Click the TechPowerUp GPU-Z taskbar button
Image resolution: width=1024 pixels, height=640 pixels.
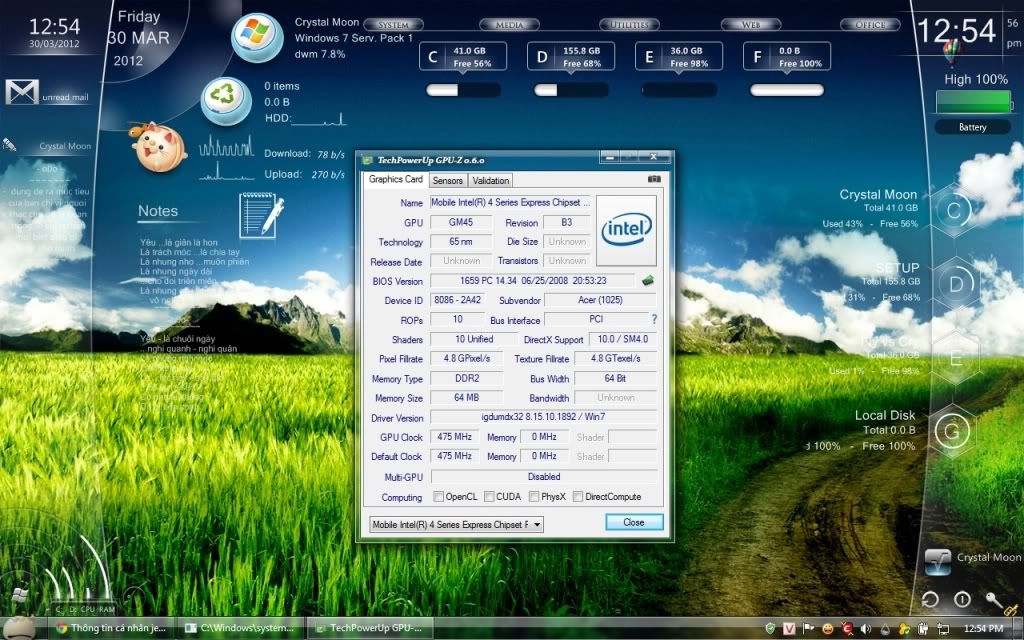[371, 628]
